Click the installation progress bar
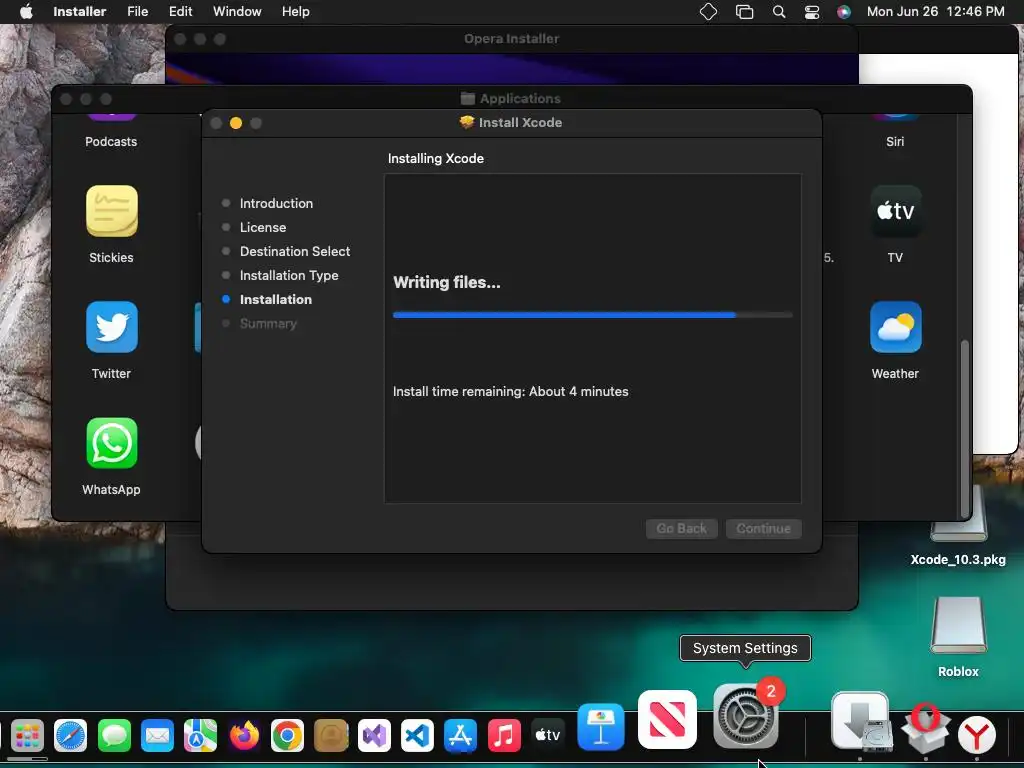 point(592,315)
